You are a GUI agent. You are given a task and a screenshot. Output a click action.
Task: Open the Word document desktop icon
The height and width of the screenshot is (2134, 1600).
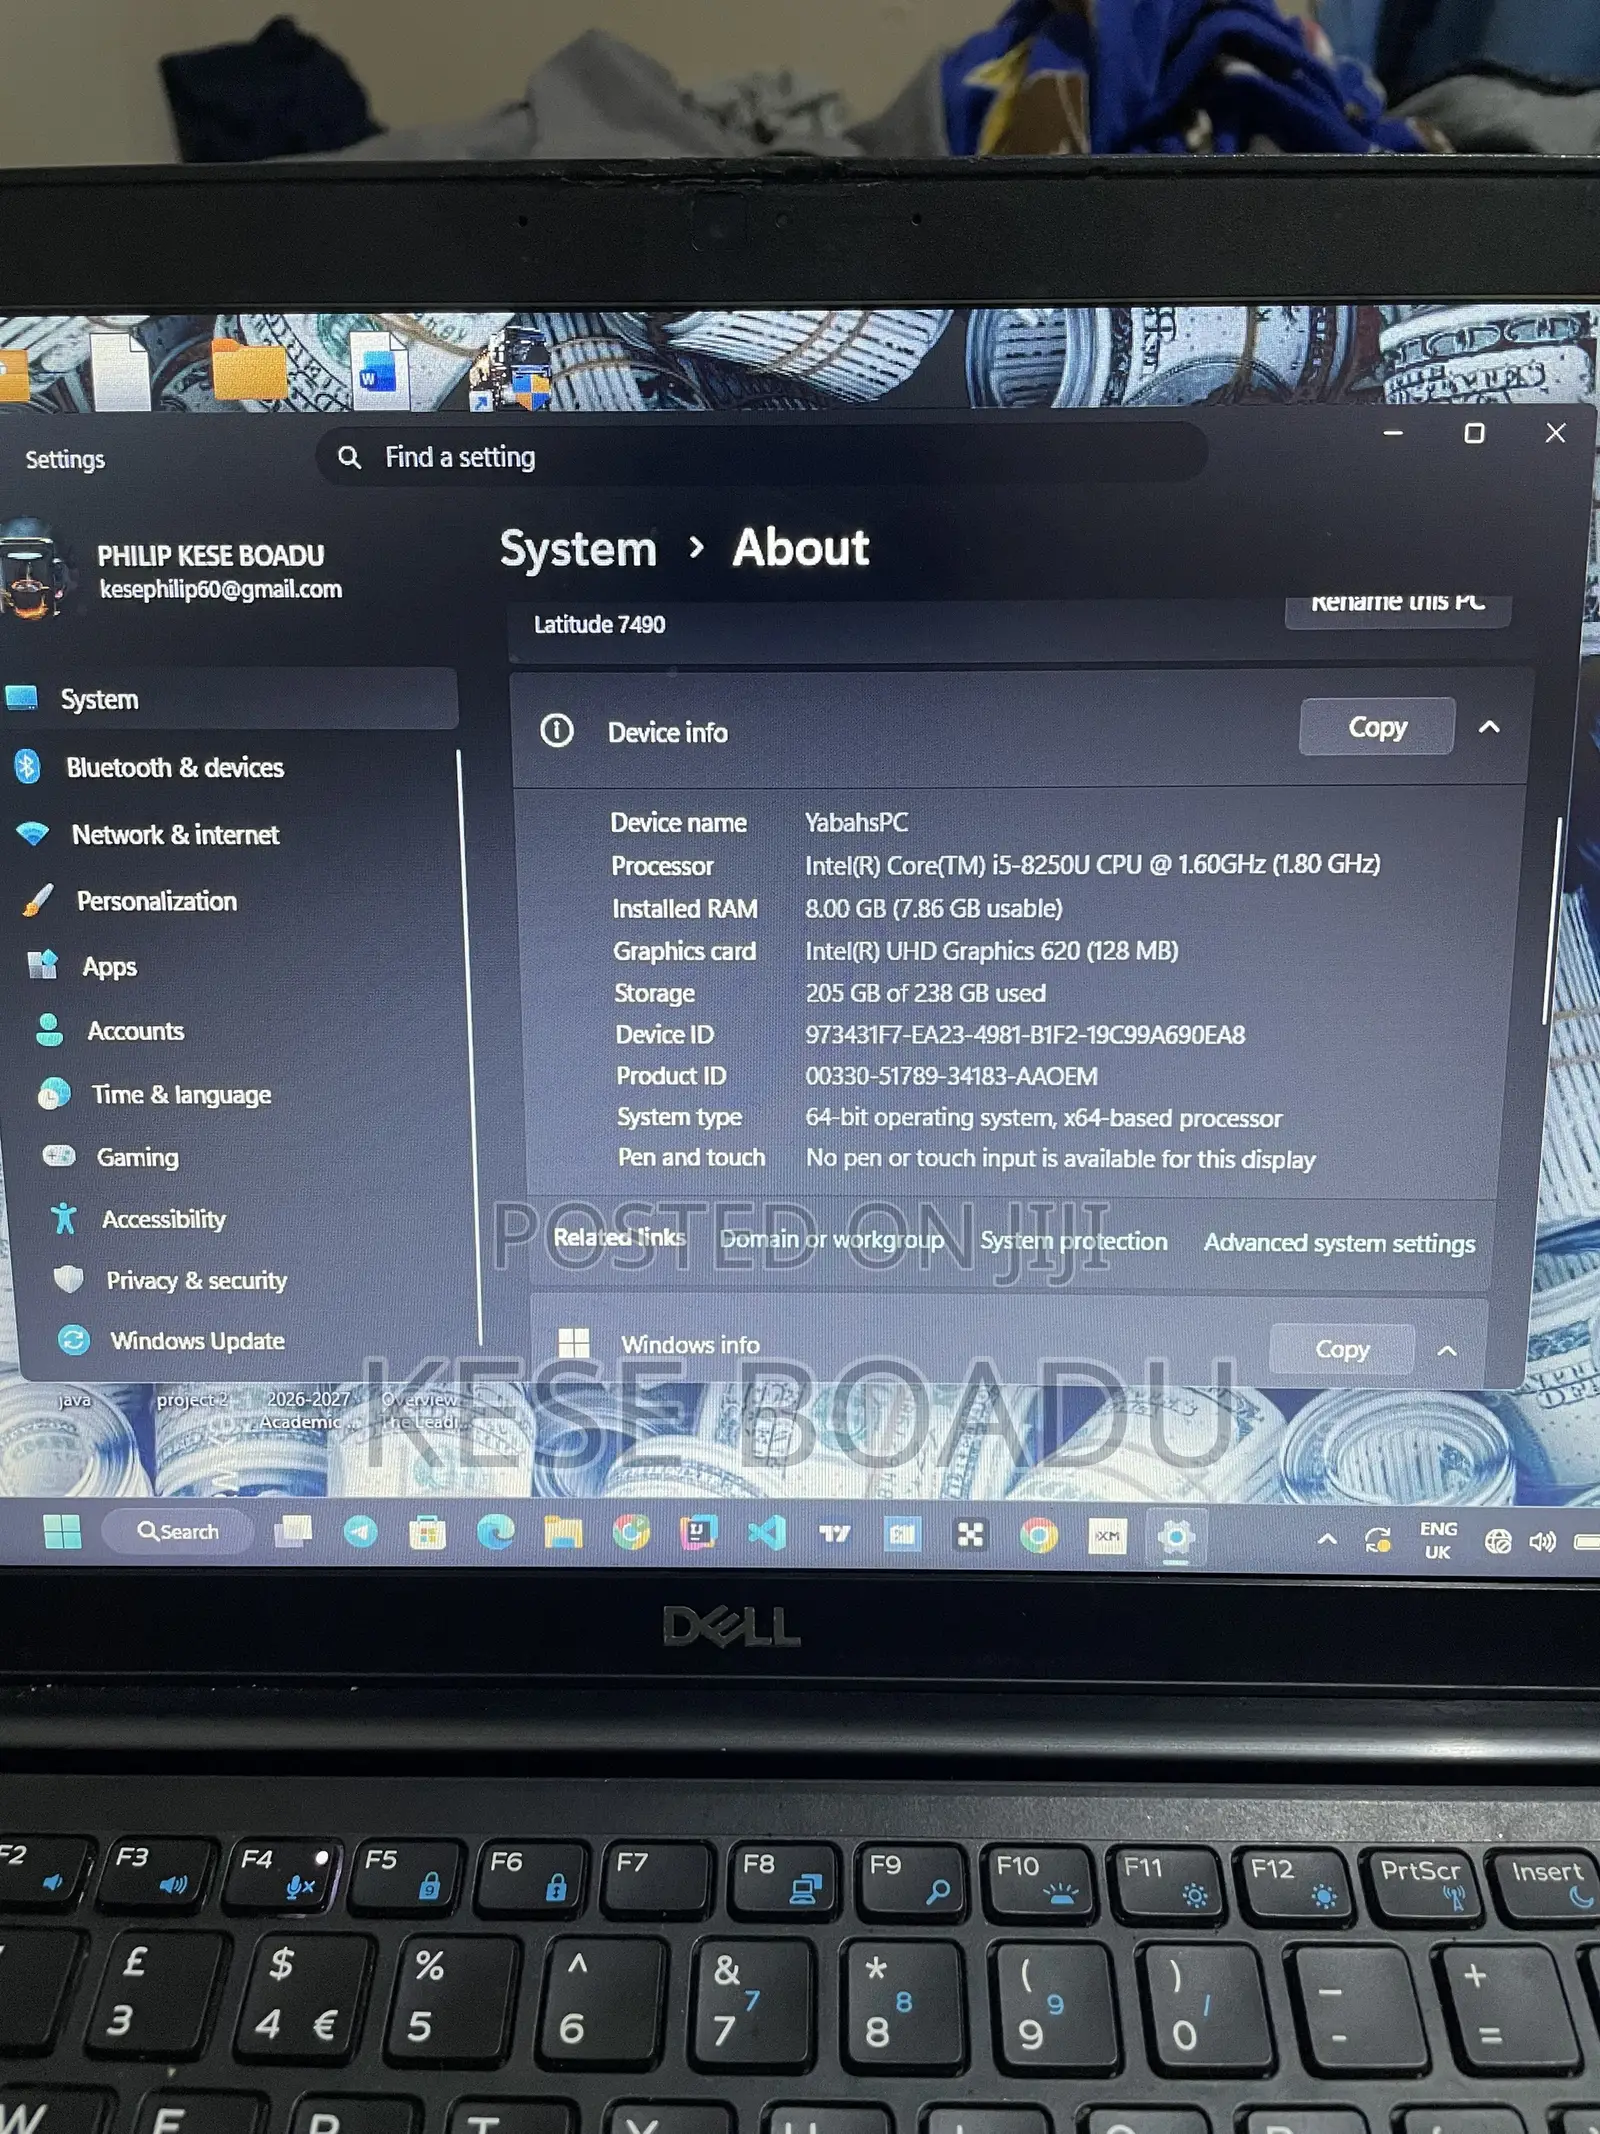click(380, 370)
